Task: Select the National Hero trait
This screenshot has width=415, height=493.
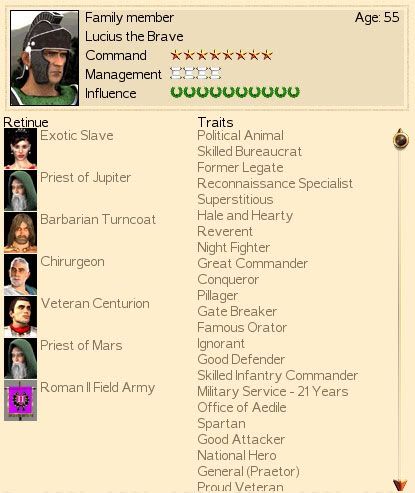Action: [x=237, y=456]
